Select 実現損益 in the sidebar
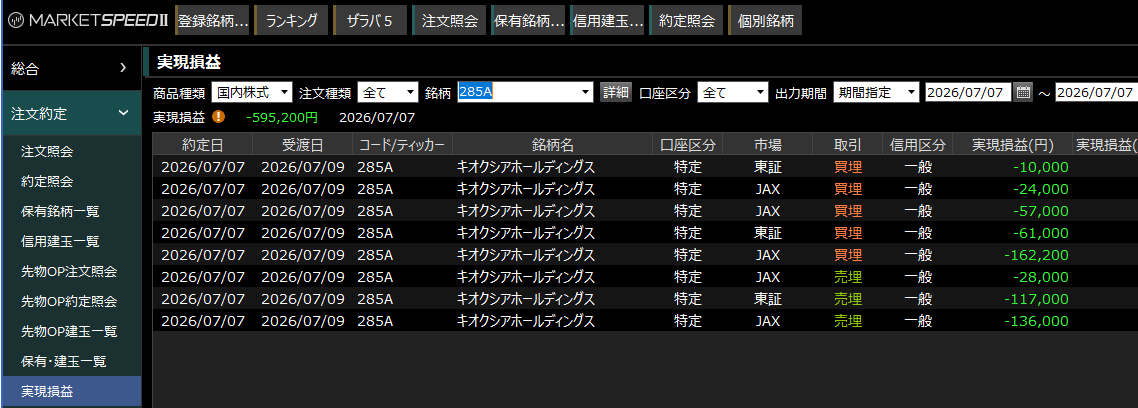 71,391
